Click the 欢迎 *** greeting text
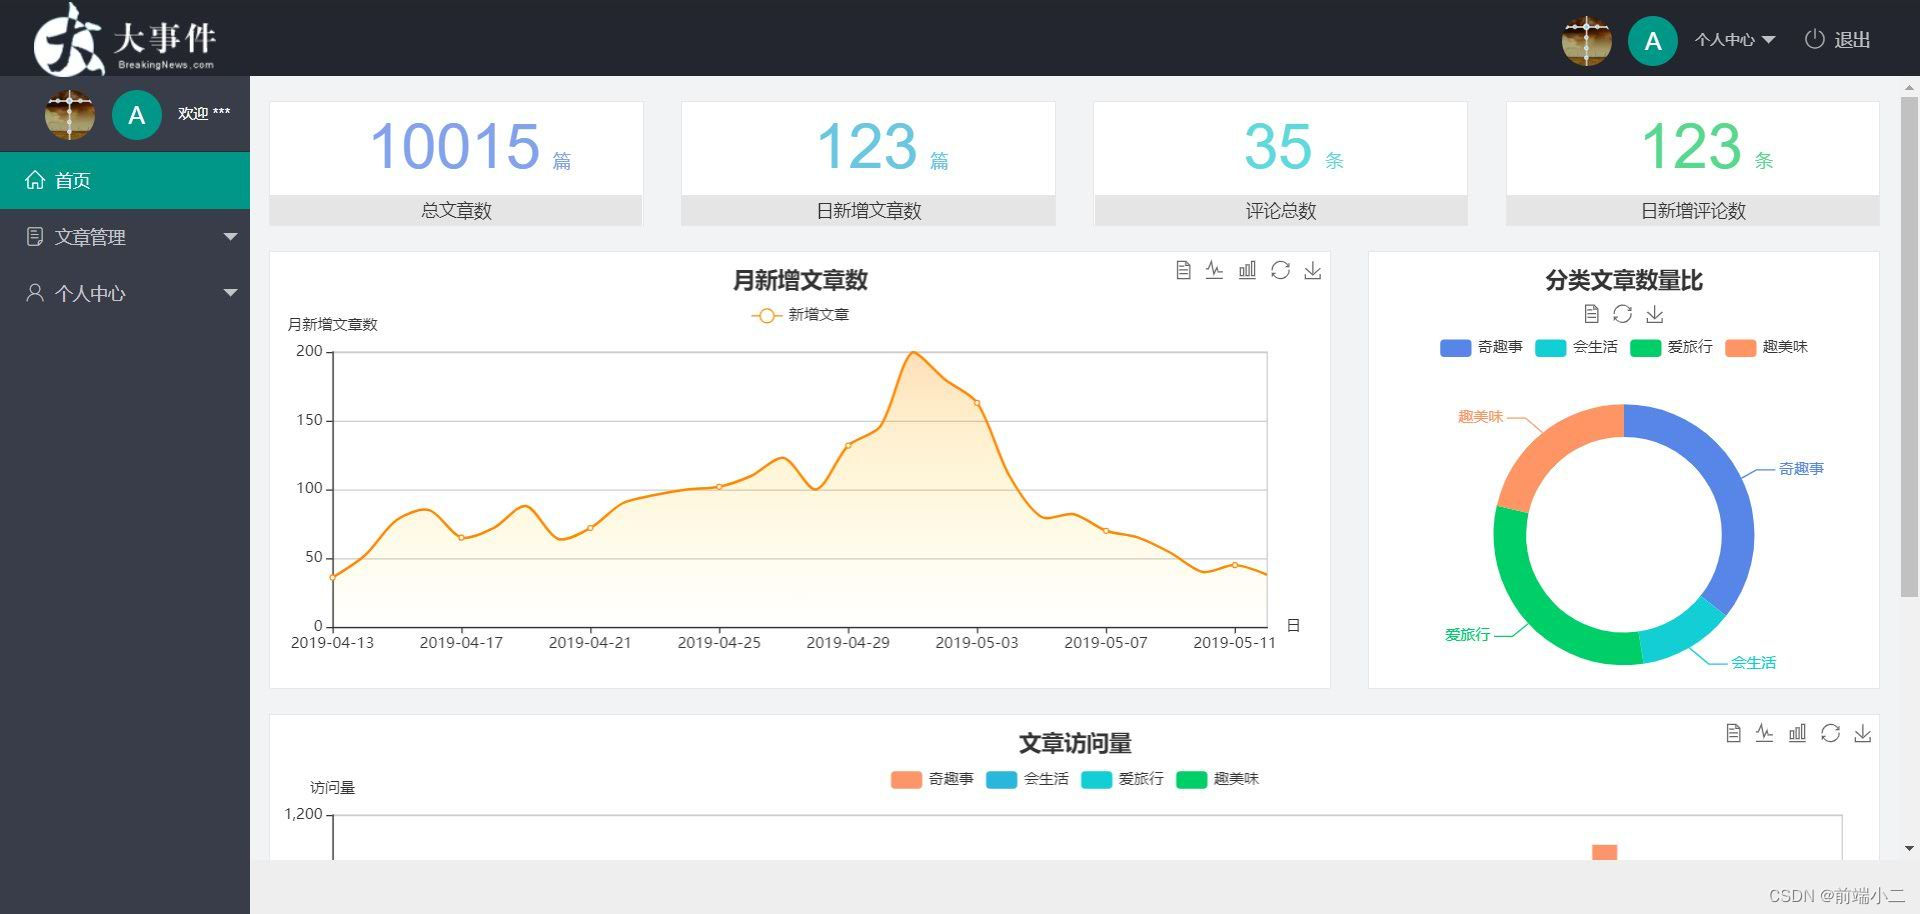Screen dimensions: 1920x914 pyautogui.click(x=204, y=114)
